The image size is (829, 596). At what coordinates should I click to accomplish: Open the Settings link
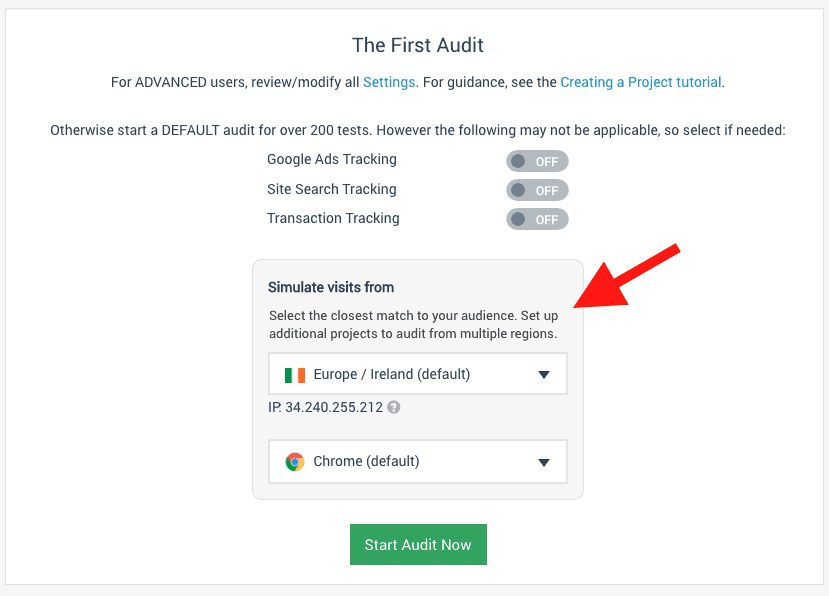389,82
